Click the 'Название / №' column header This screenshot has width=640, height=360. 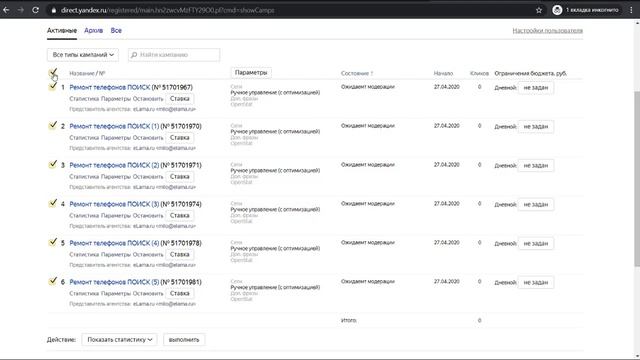(87, 73)
